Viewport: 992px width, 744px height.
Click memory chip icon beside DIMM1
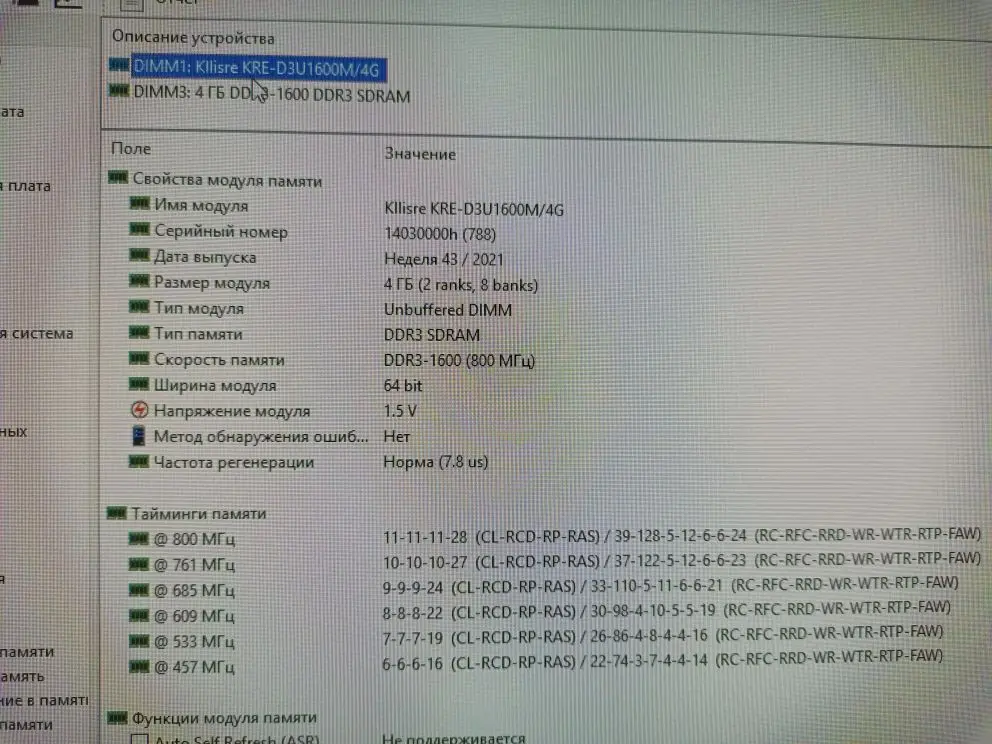click(x=119, y=65)
